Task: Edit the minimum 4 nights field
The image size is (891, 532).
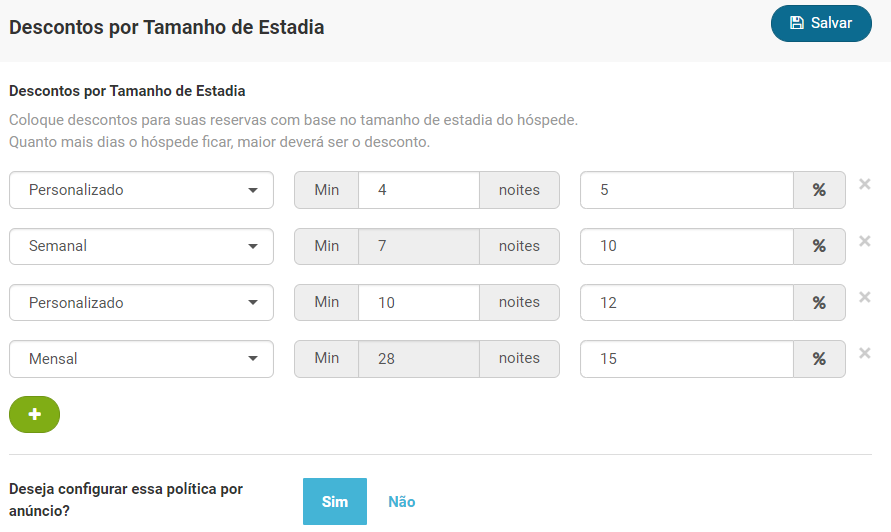Action: [419, 190]
